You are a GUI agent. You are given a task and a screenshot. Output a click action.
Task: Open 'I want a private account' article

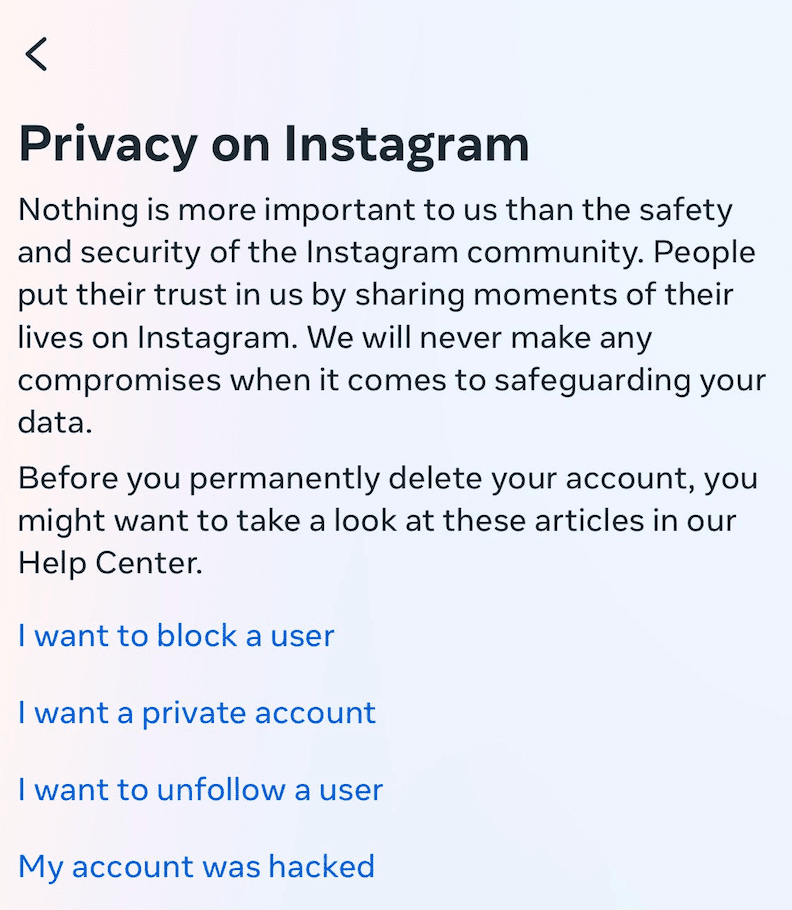197,713
